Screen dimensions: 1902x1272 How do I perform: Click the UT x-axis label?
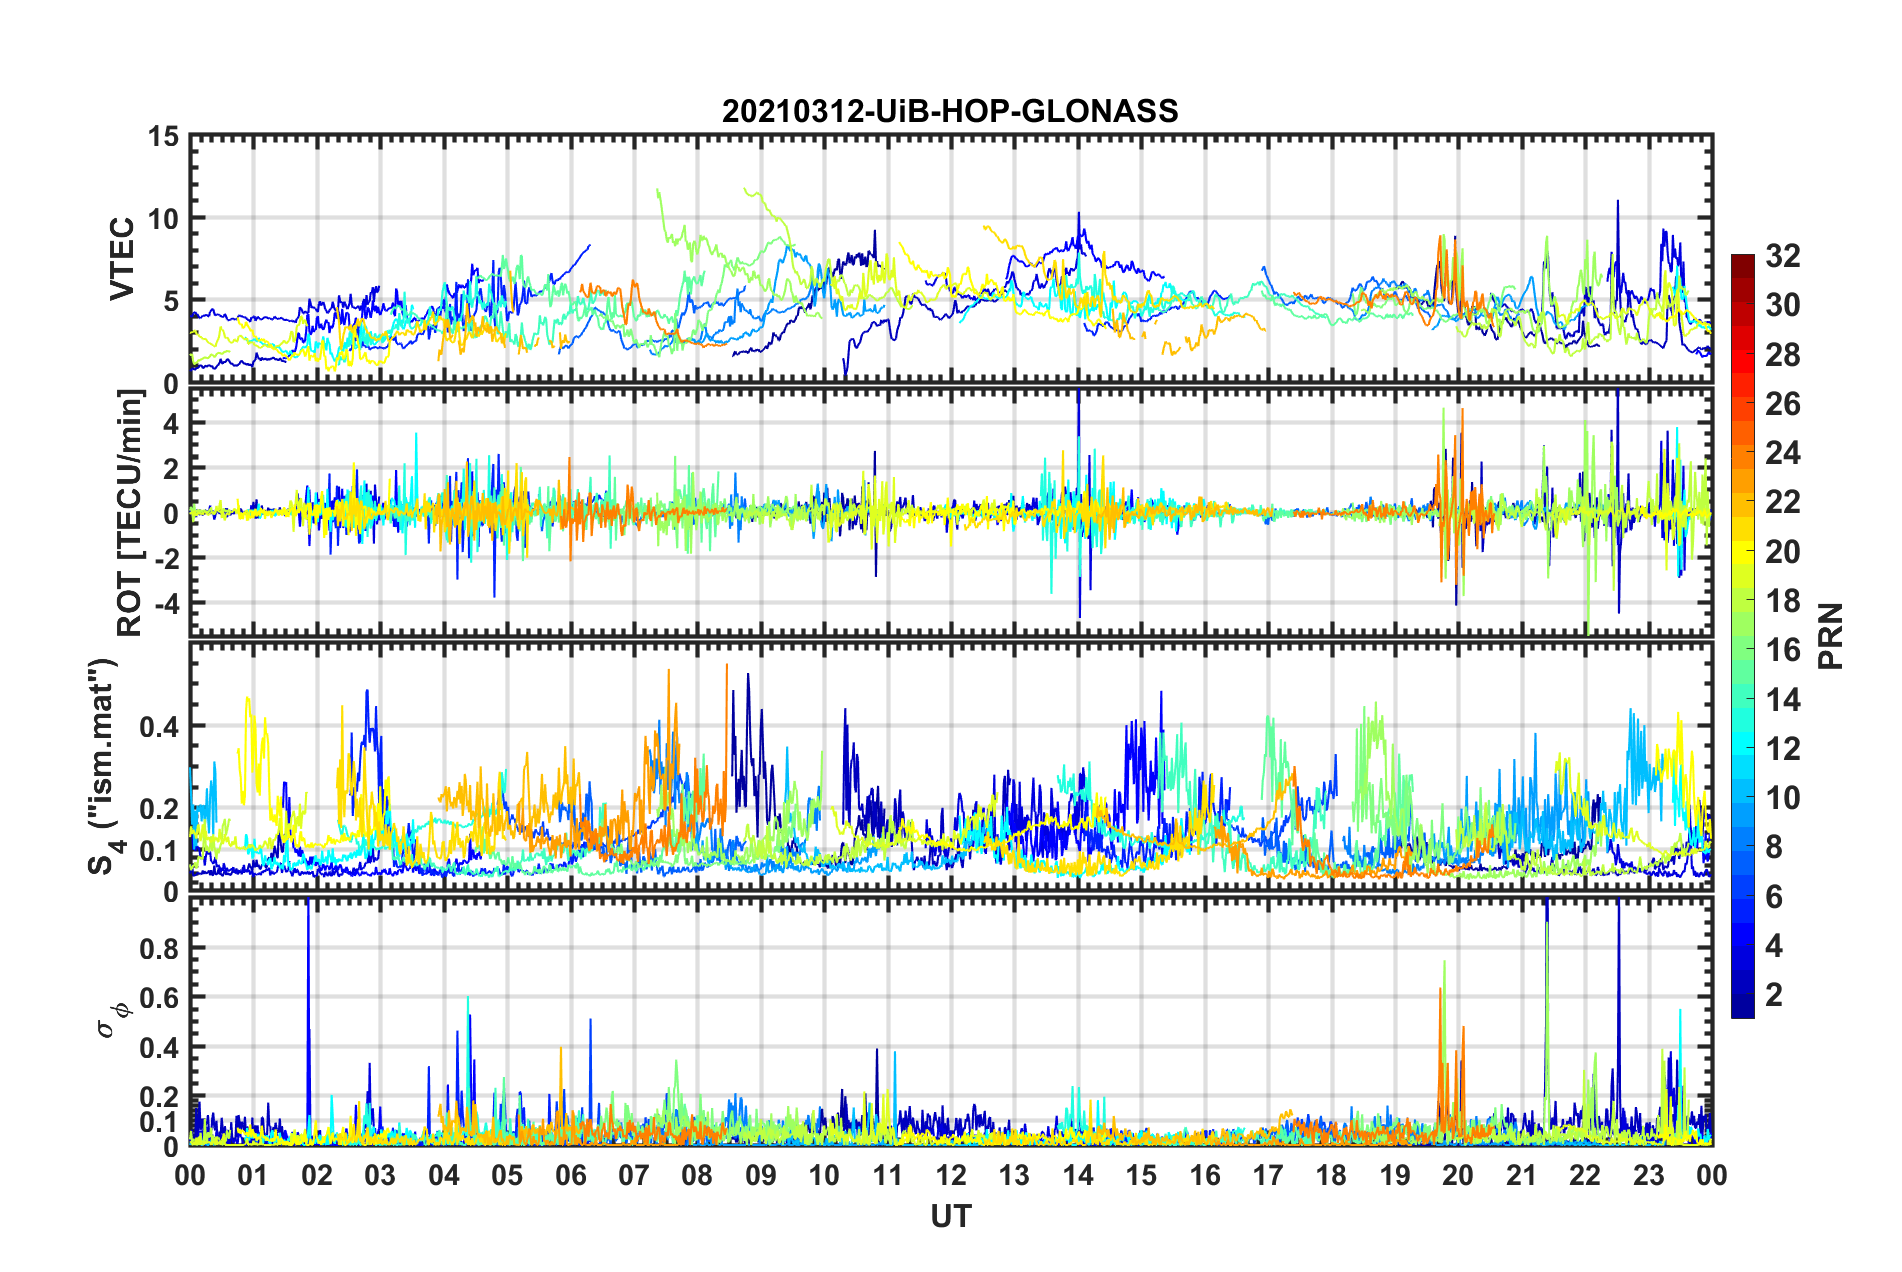click(x=950, y=1215)
